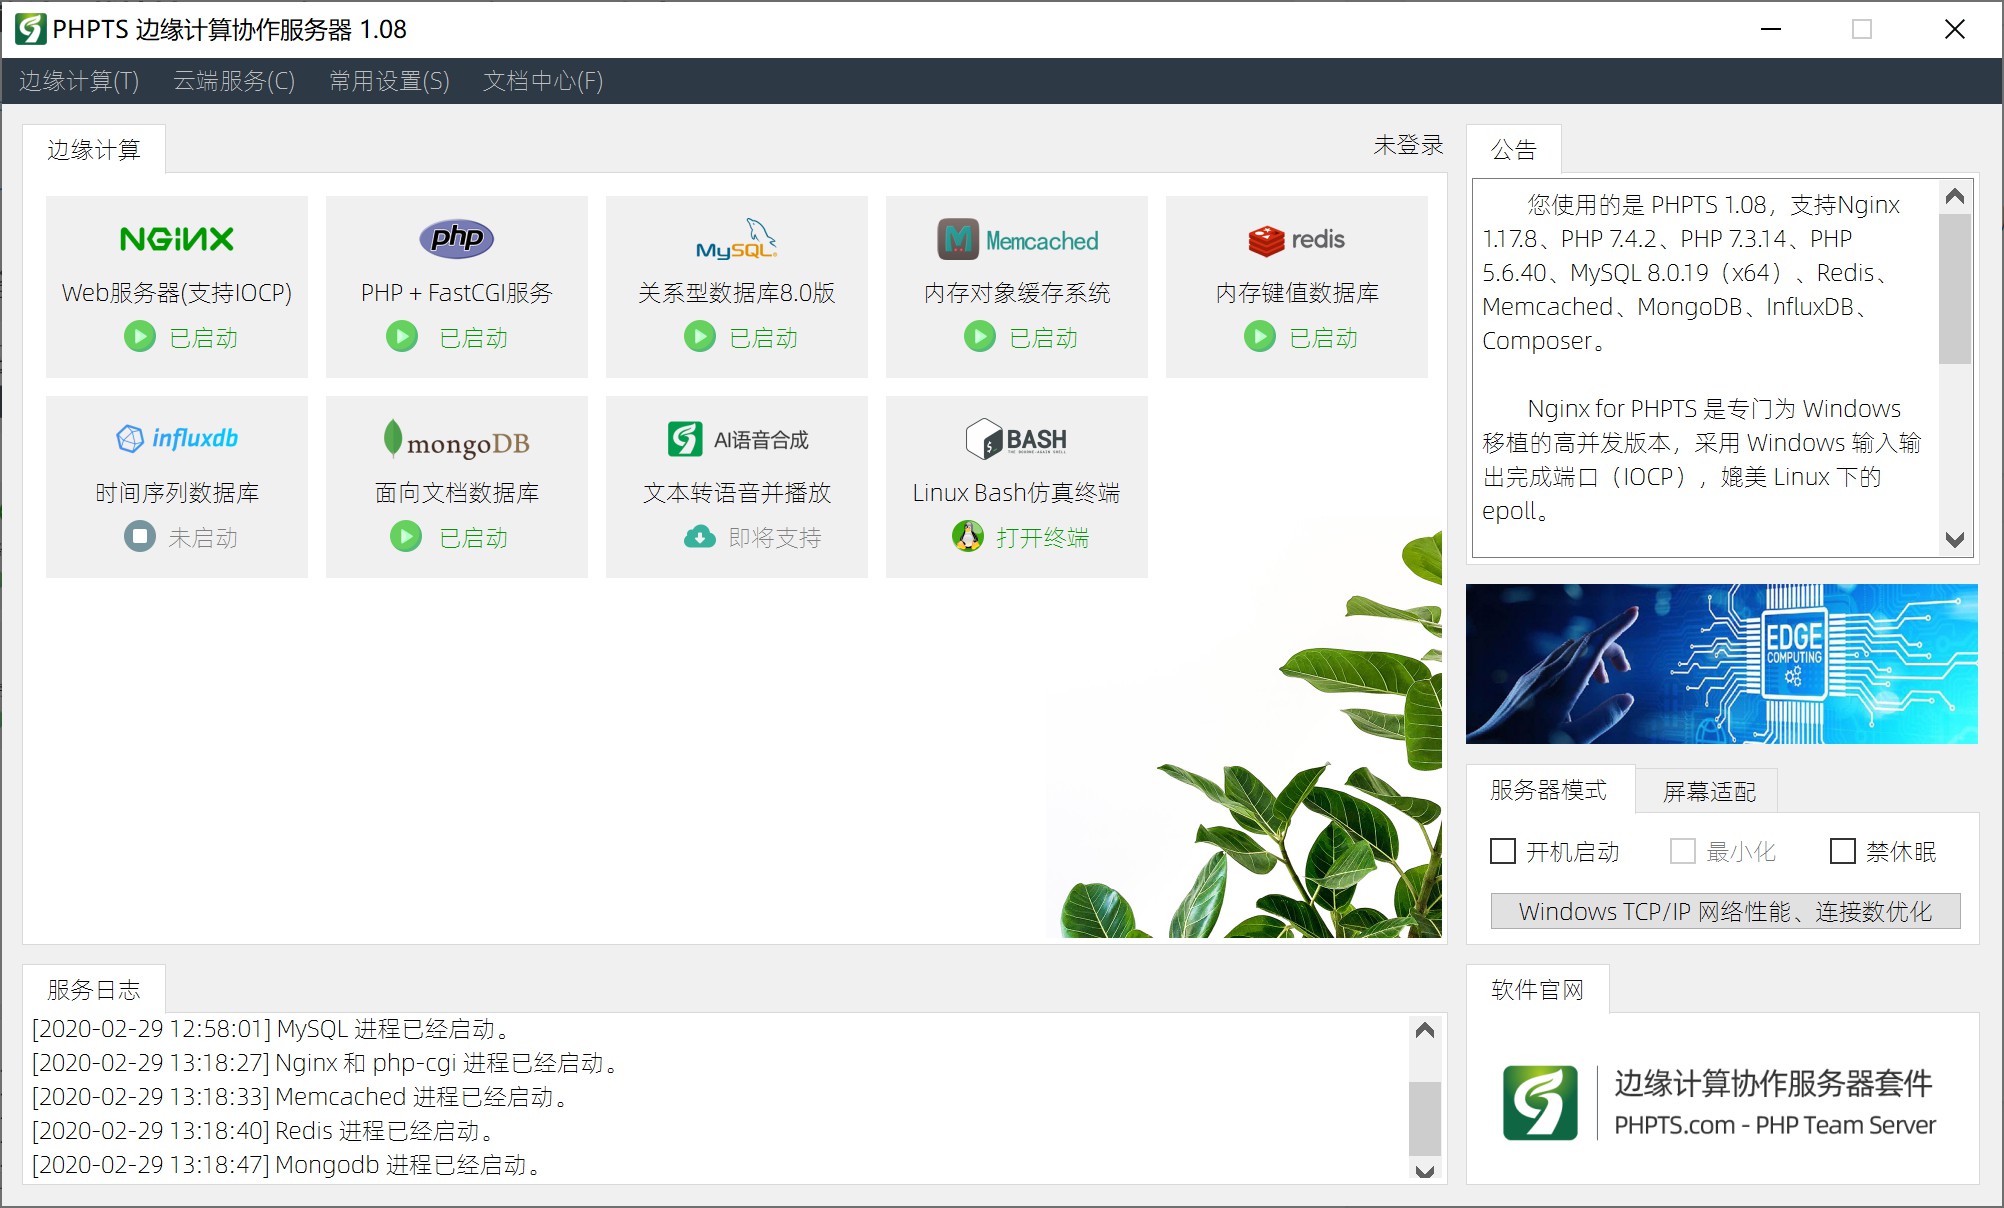The image size is (2004, 1208).
Task: Click the Memcached running status icon
Action: click(x=980, y=337)
